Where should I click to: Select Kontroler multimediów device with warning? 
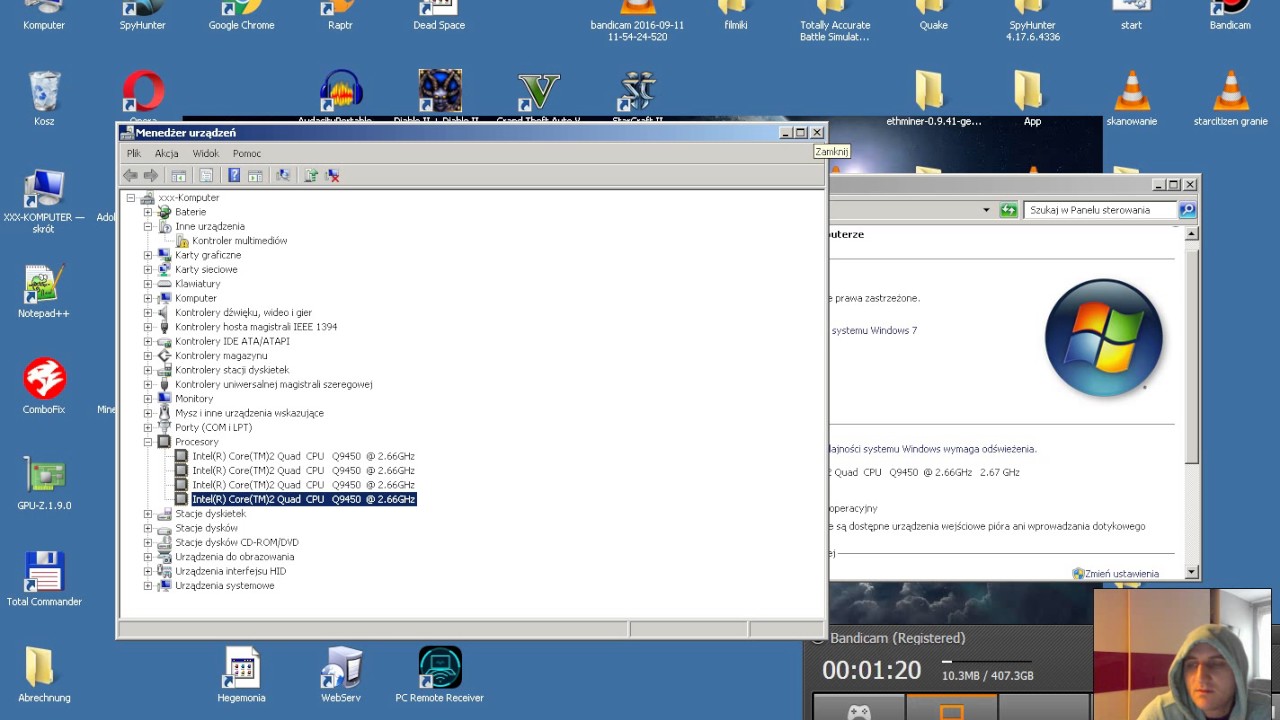pos(239,241)
